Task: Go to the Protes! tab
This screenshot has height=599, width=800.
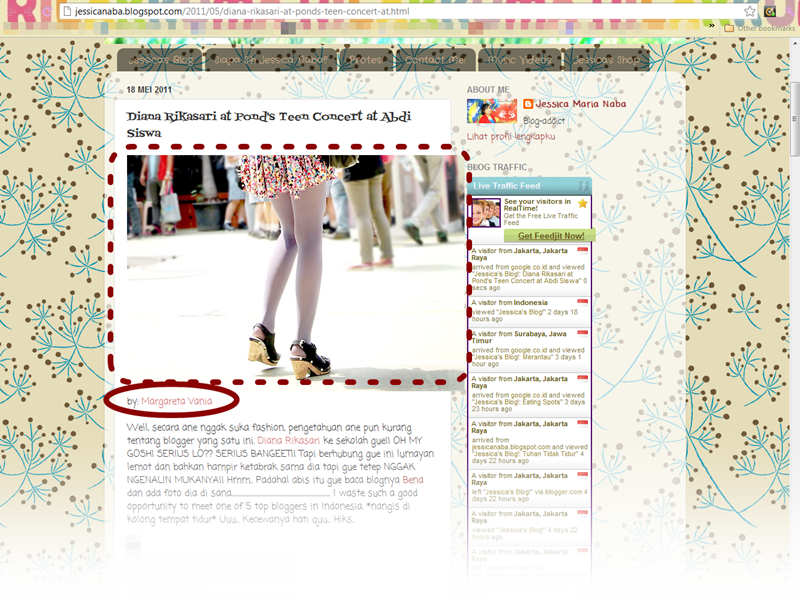Action: tap(365, 60)
